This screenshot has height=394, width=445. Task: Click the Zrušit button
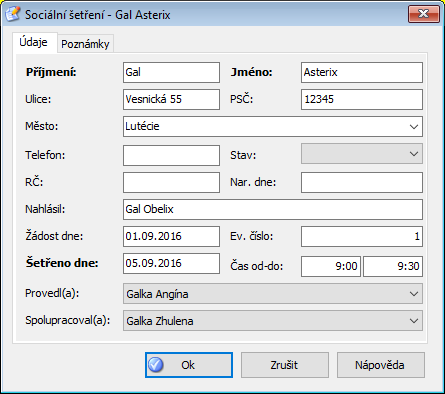click(x=285, y=365)
